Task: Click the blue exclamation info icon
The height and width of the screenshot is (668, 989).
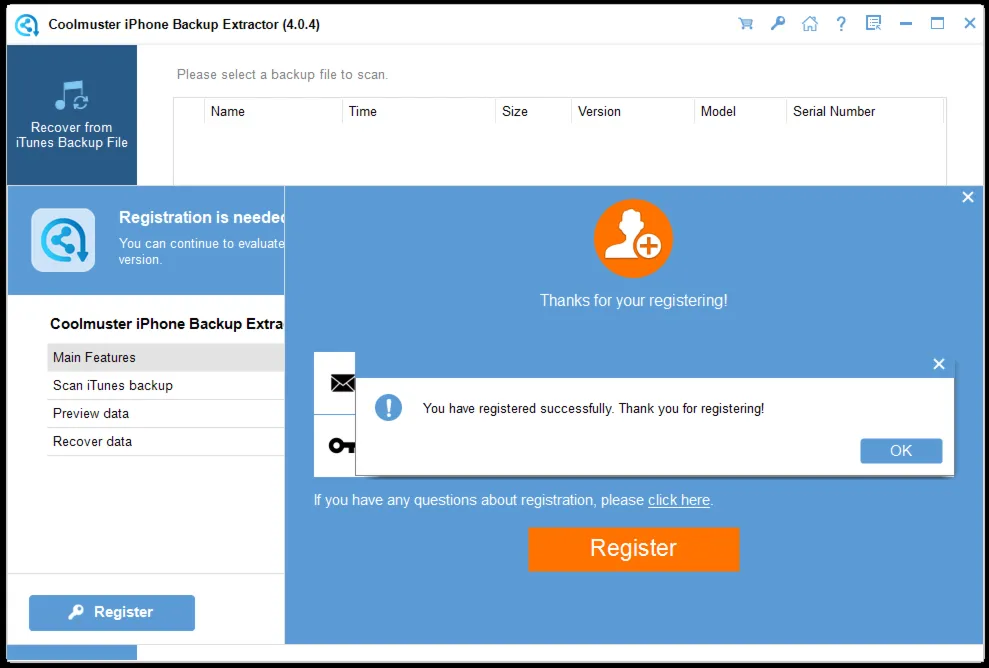Action: [x=389, y=407]
